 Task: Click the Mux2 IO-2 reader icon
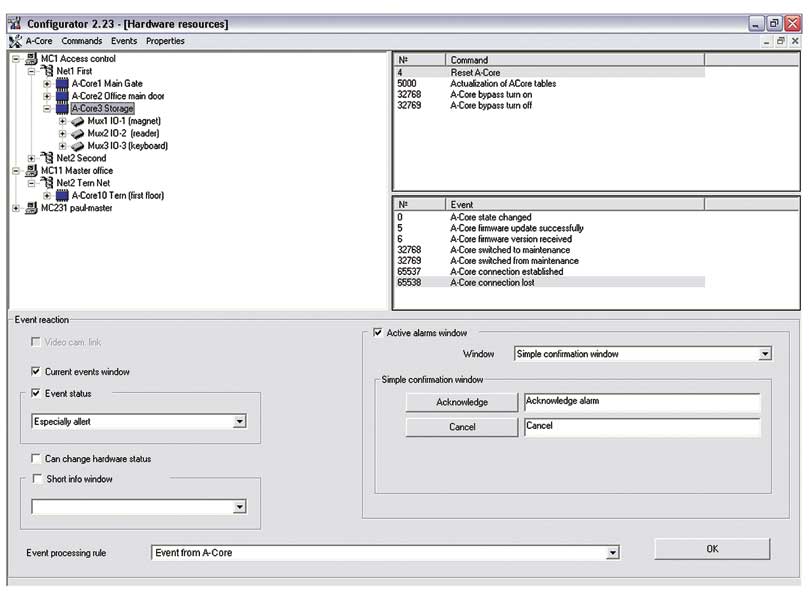click(x=79, y=133)
